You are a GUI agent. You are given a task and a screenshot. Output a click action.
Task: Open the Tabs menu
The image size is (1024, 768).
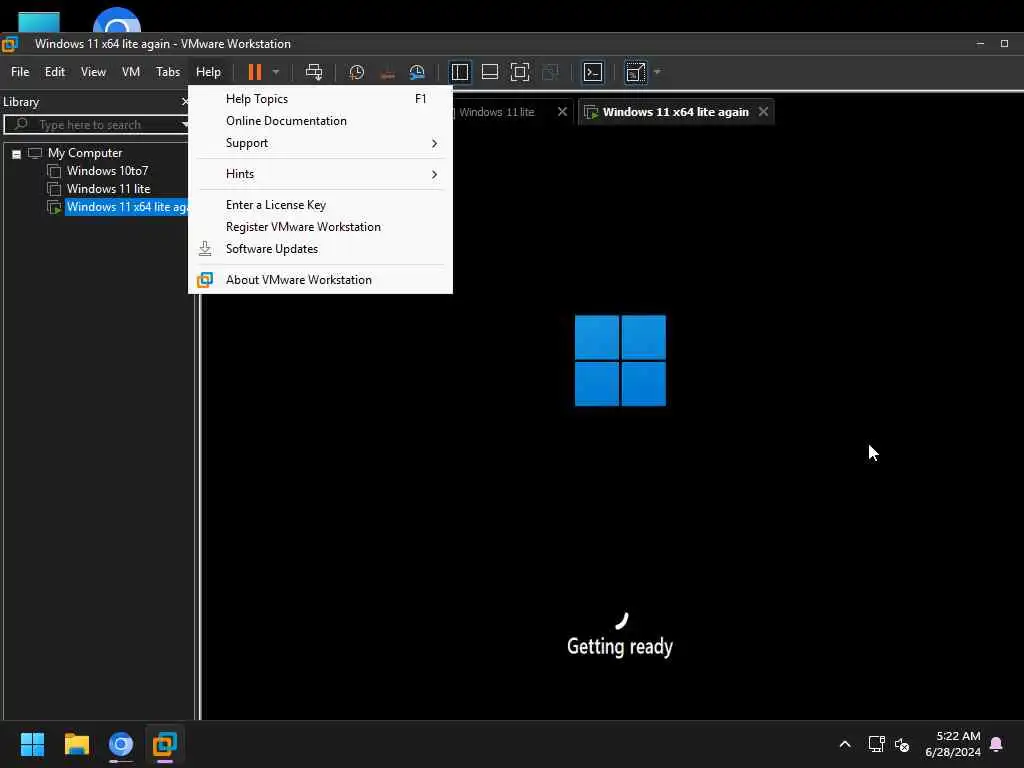[168, 72]
